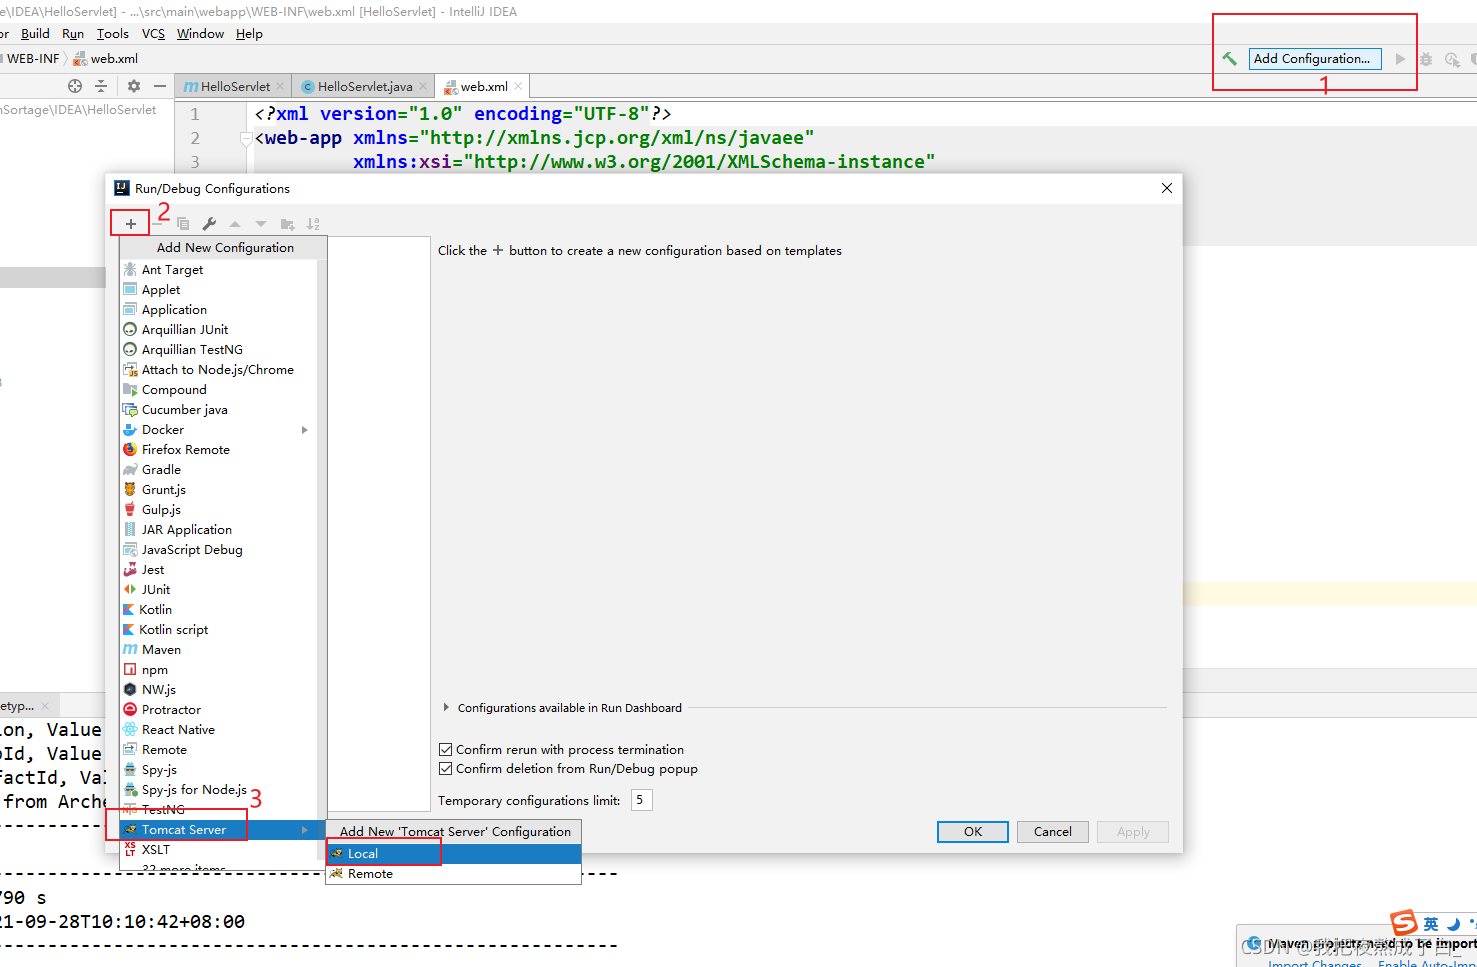
Task: Open the Build menu
Action: pyautogui.click(x=35, y=33)
